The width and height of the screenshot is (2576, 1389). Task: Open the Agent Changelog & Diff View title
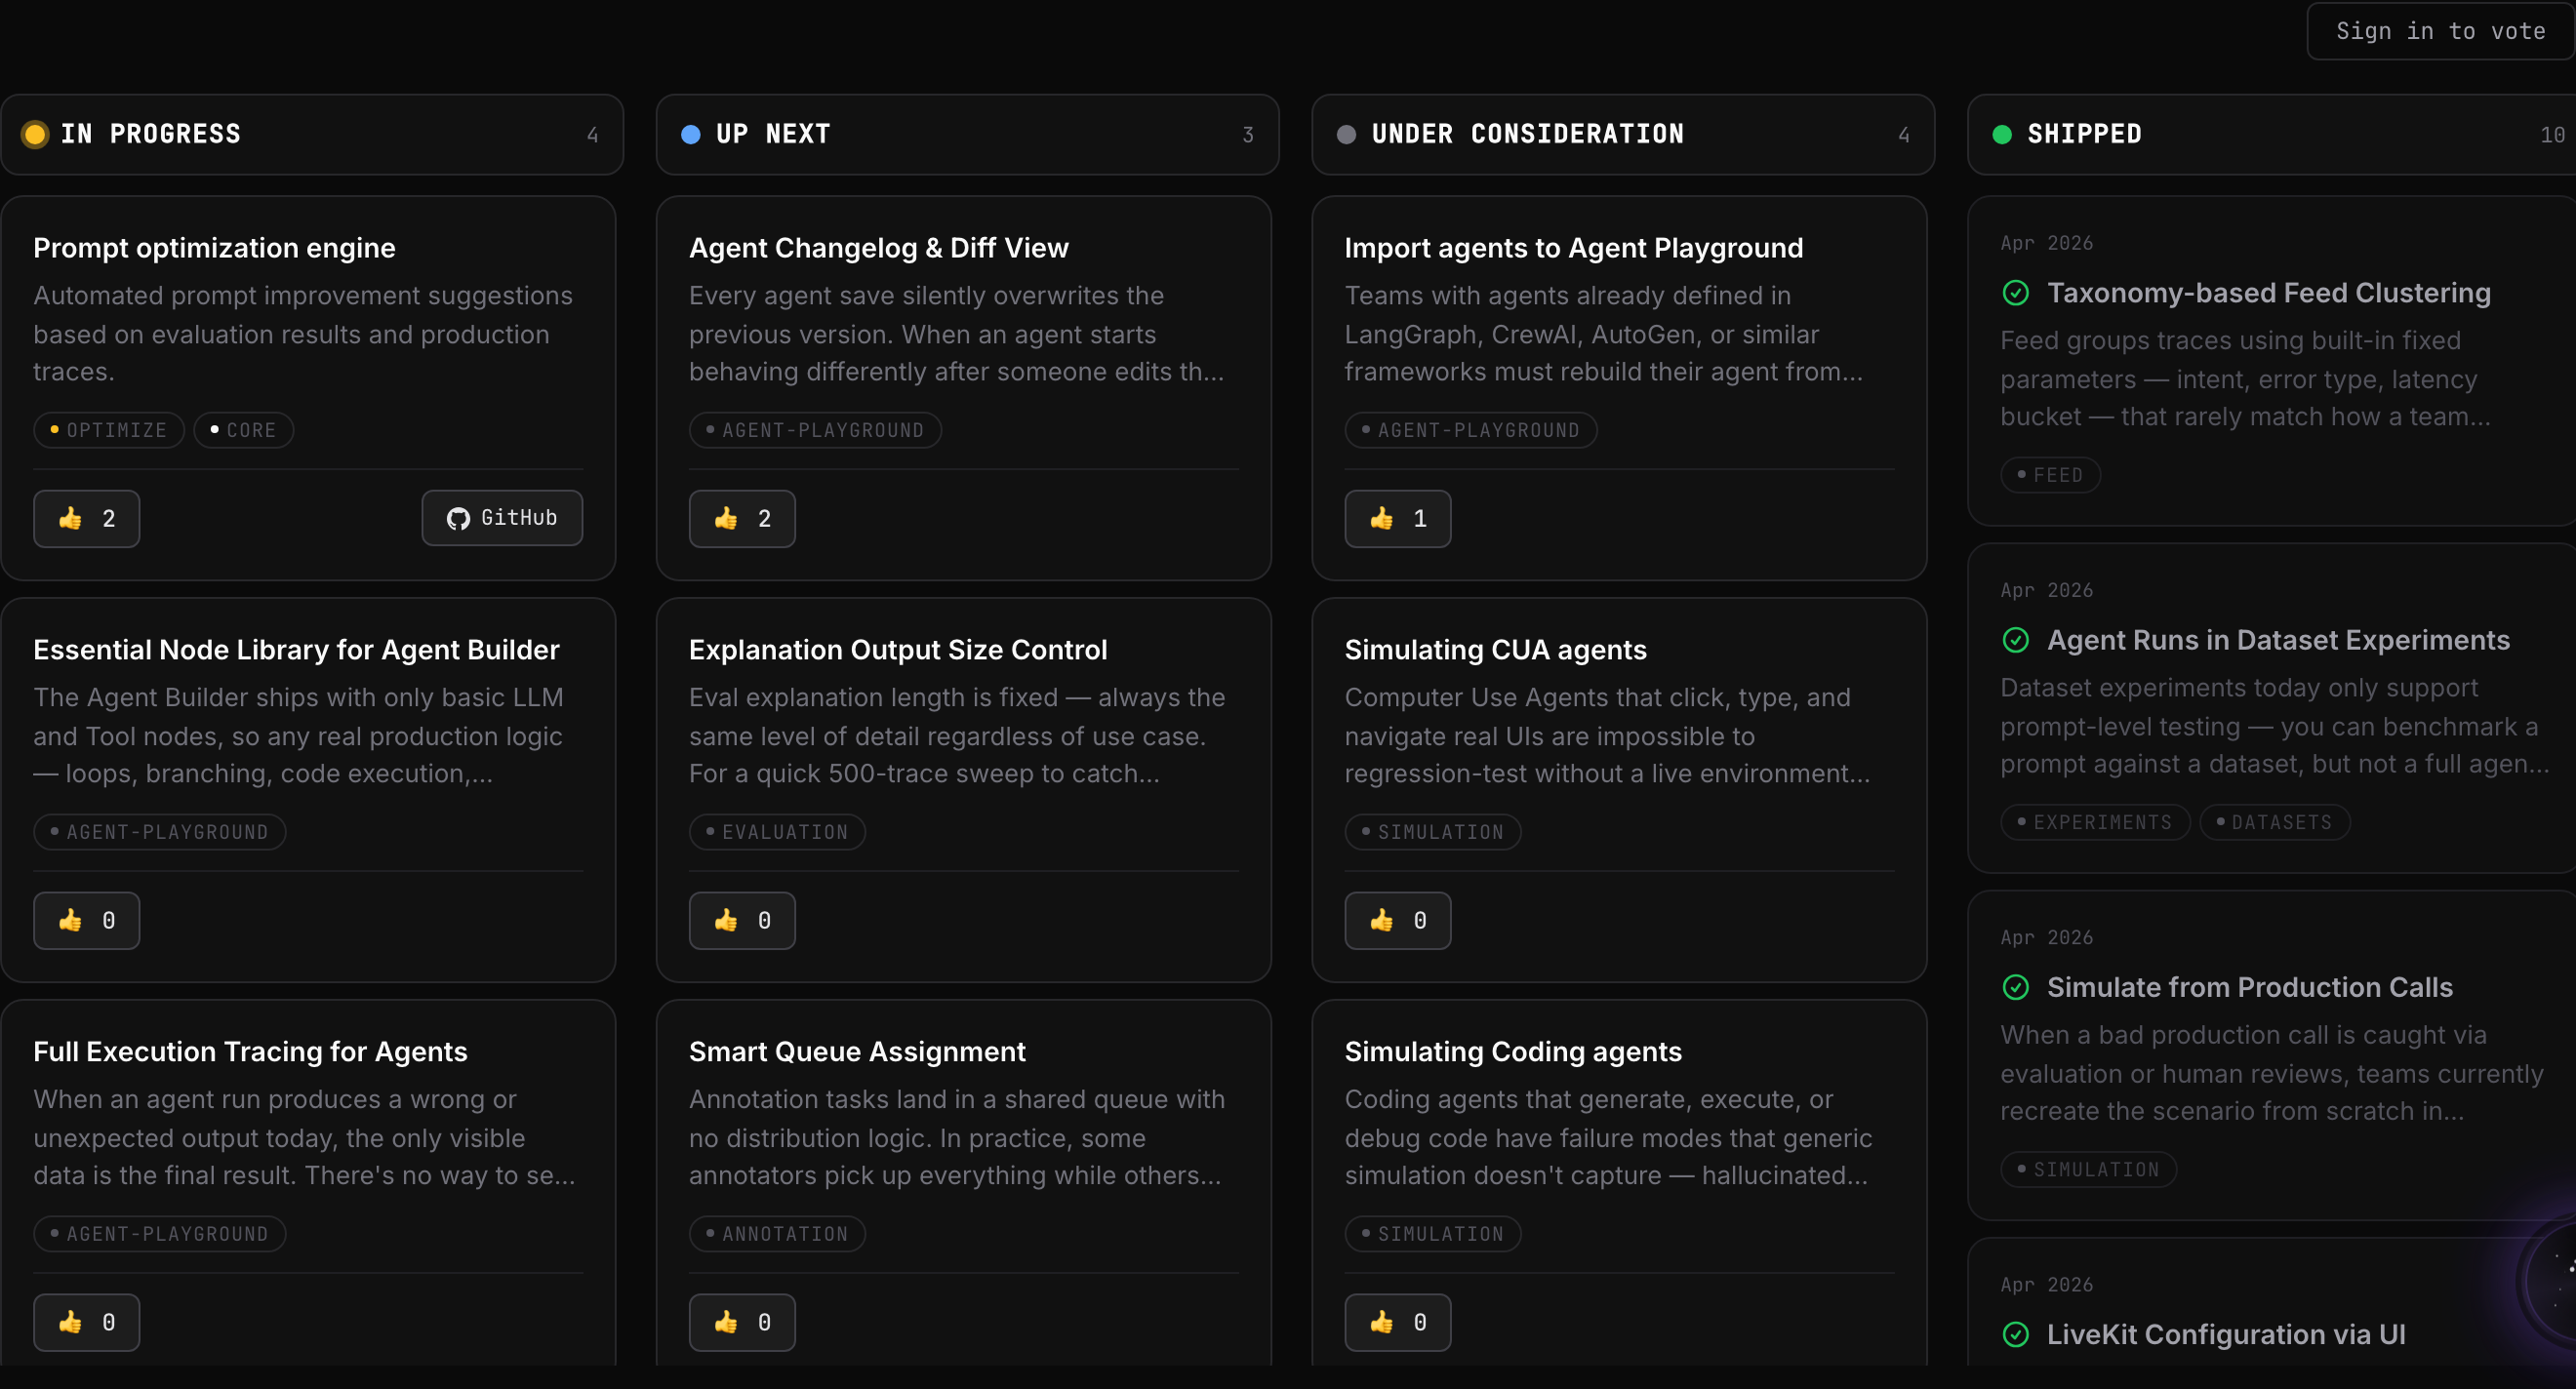[x=878, y=248]
